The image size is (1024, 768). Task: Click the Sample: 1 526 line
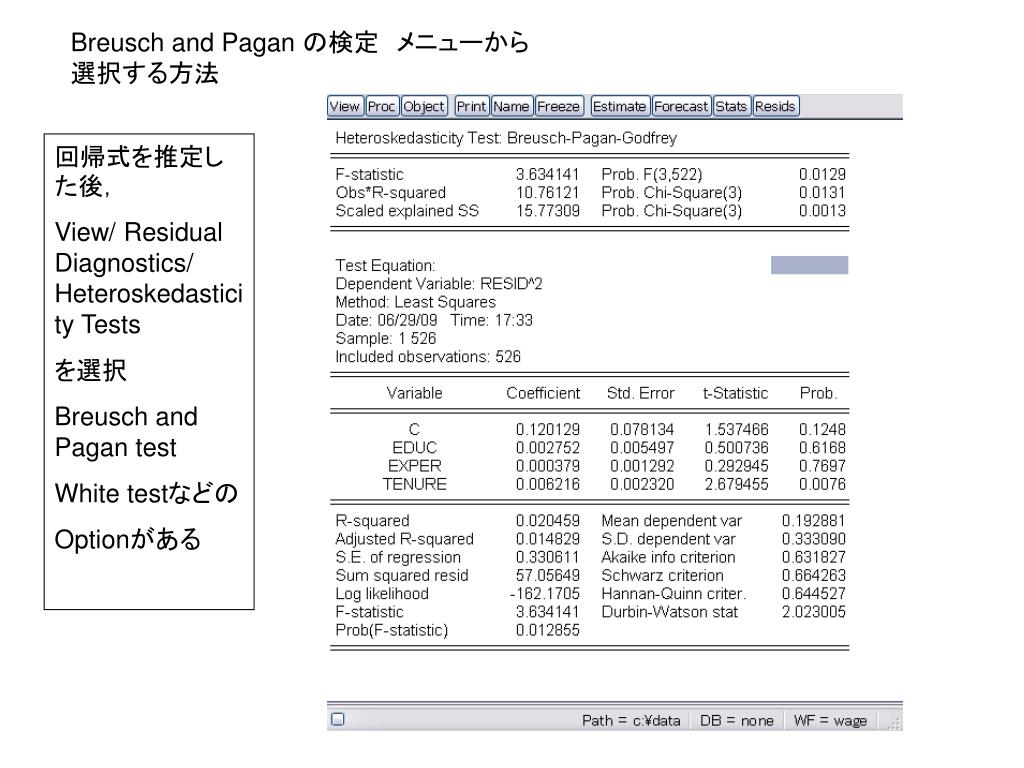pyautogui.click(x=385, y=339)
